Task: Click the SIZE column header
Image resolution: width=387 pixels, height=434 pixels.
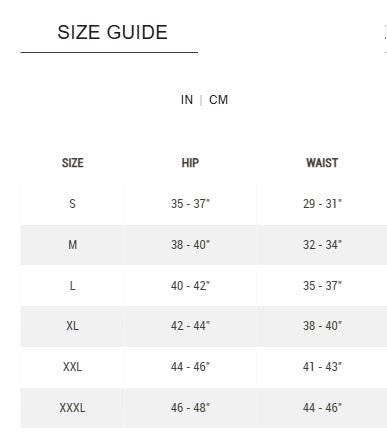Action: point(73,163)
